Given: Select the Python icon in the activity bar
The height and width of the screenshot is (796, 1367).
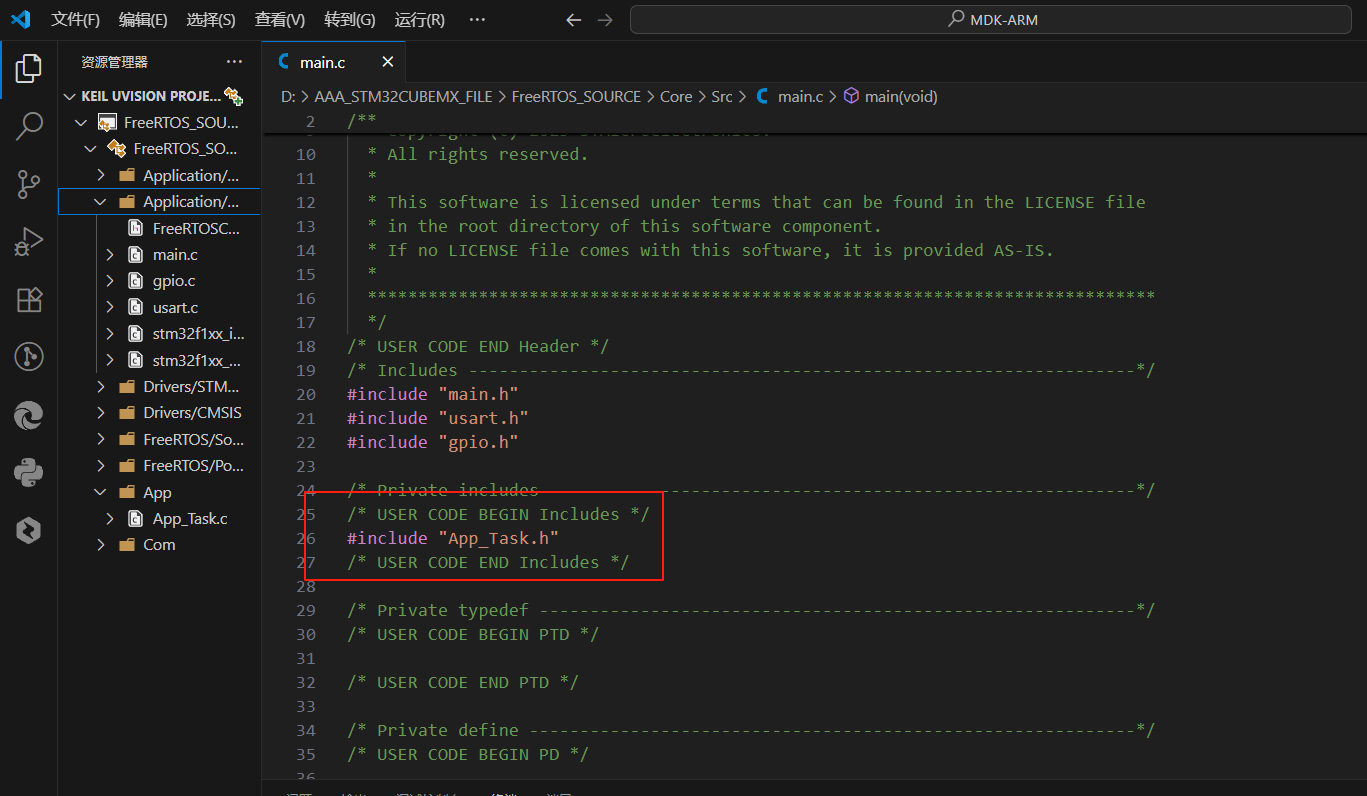Looking at the screenshot, I should point(28,472).
